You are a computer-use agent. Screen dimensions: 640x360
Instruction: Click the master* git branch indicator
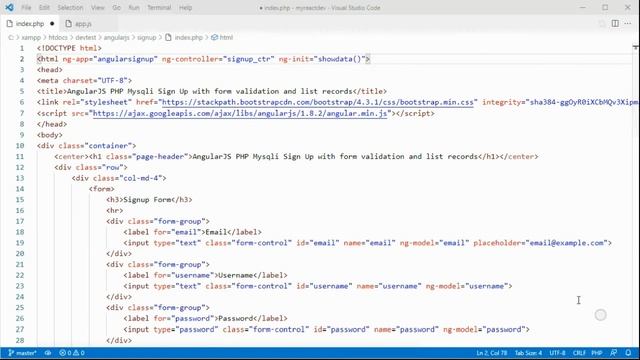tap(22, 353)
